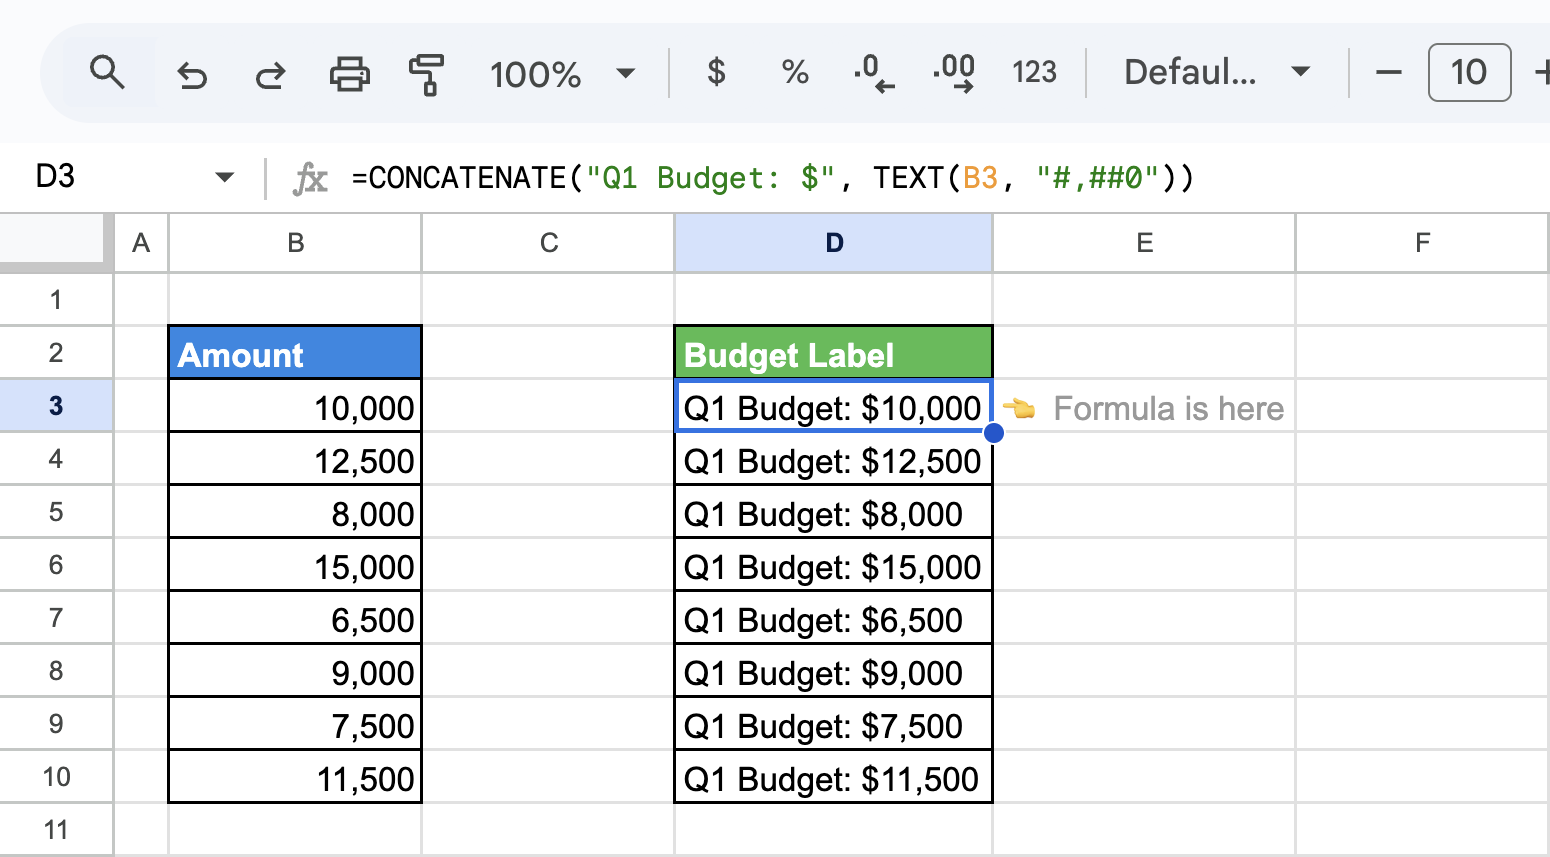This screenshot has width=1550, height=857.
Task: Select column F header
Action: pos(1422,243)
